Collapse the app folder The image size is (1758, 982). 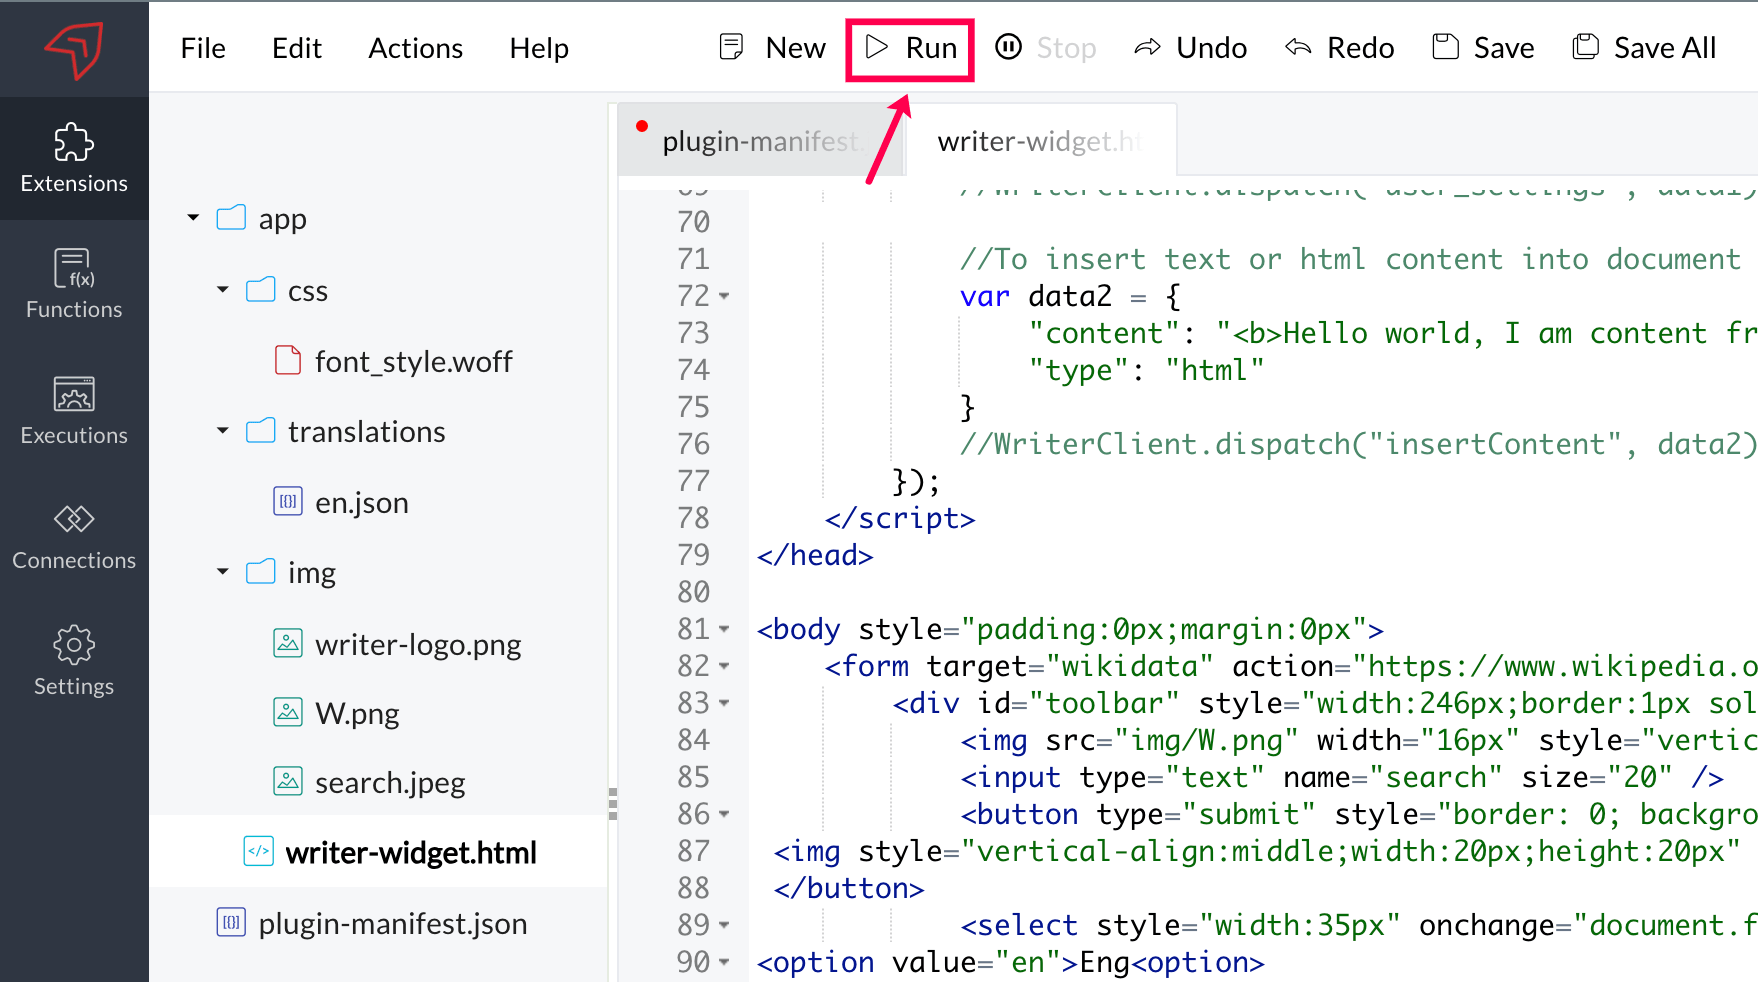pyautogui.click(x=193, y=218)
